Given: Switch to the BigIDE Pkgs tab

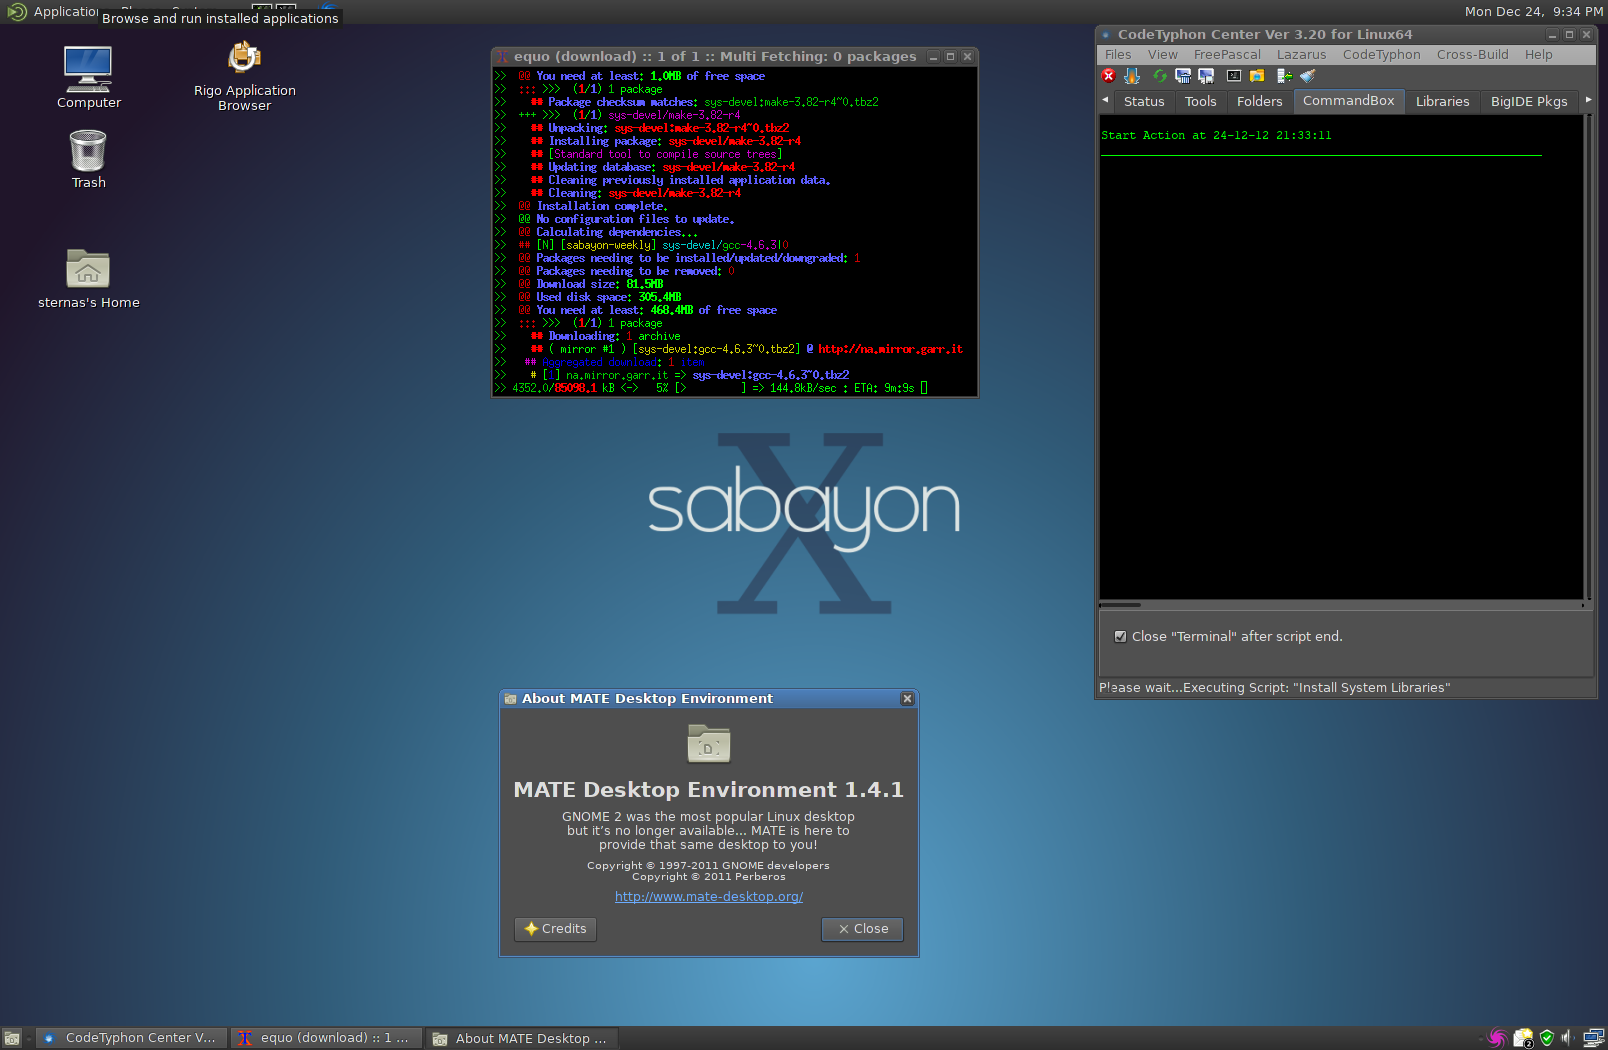Looking at the screenshot, I should click(x=1529, y=101).
